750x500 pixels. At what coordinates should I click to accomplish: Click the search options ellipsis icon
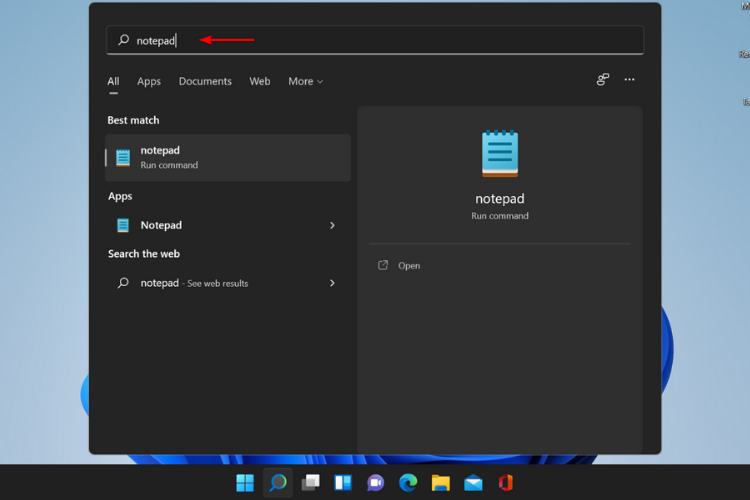629,80
